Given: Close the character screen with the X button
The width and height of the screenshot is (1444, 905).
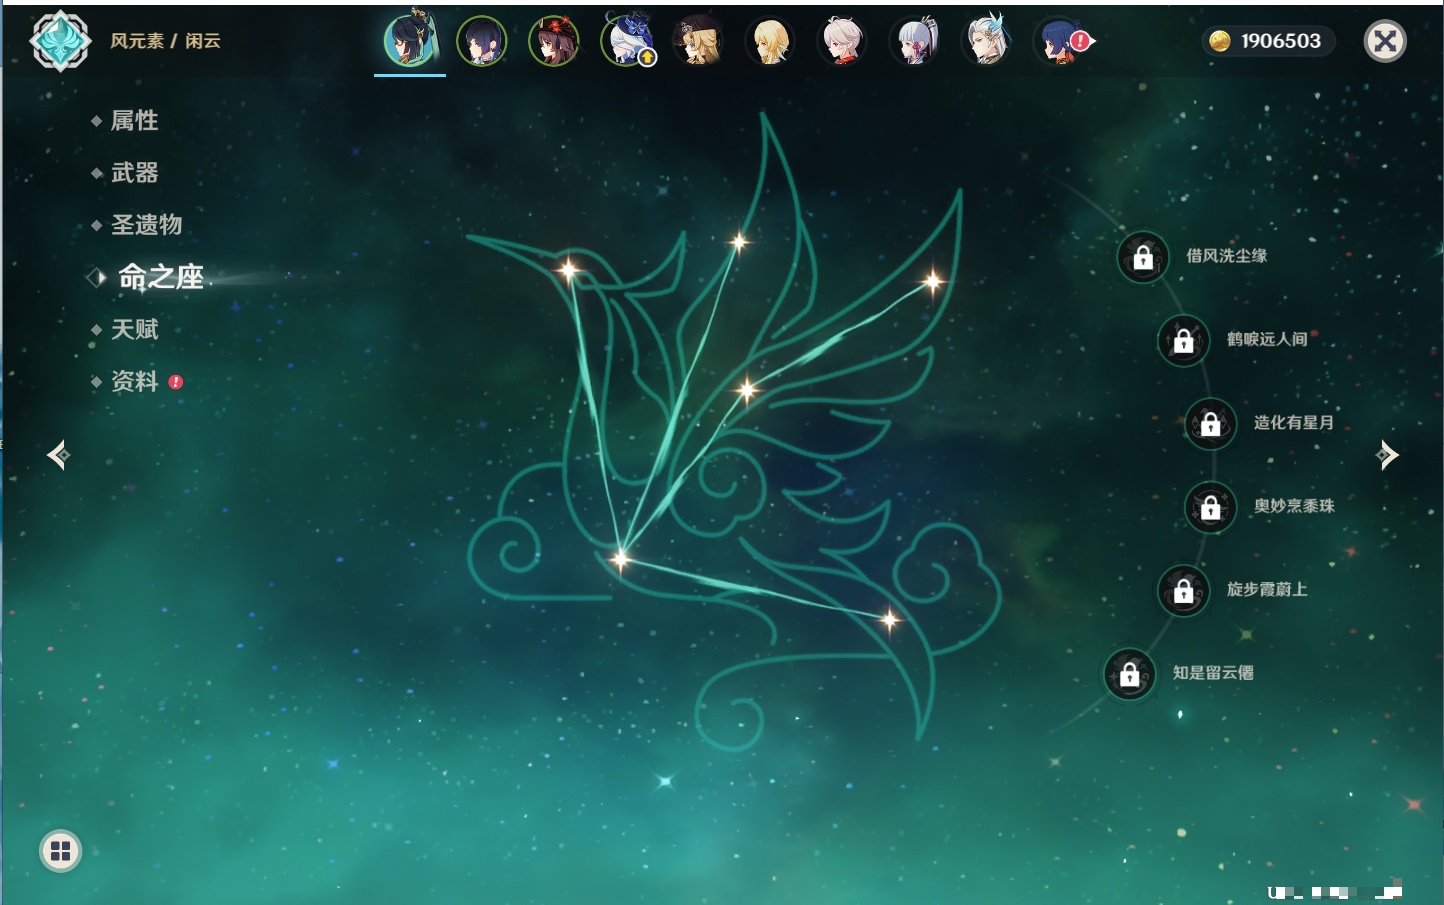Looking at the screenshot, I should click(x=1385, y=41).
